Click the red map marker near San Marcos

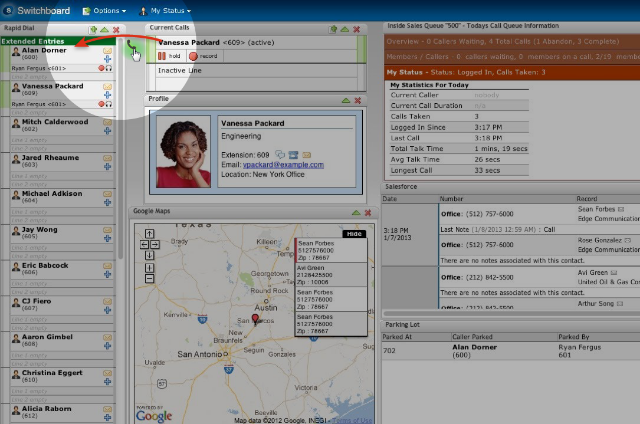coord(256,319)
